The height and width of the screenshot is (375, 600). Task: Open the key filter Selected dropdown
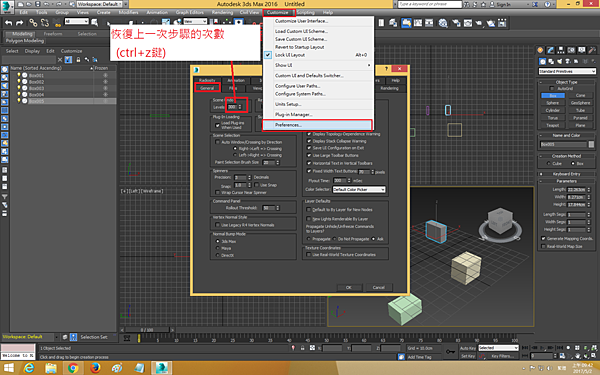pos(498,348)
